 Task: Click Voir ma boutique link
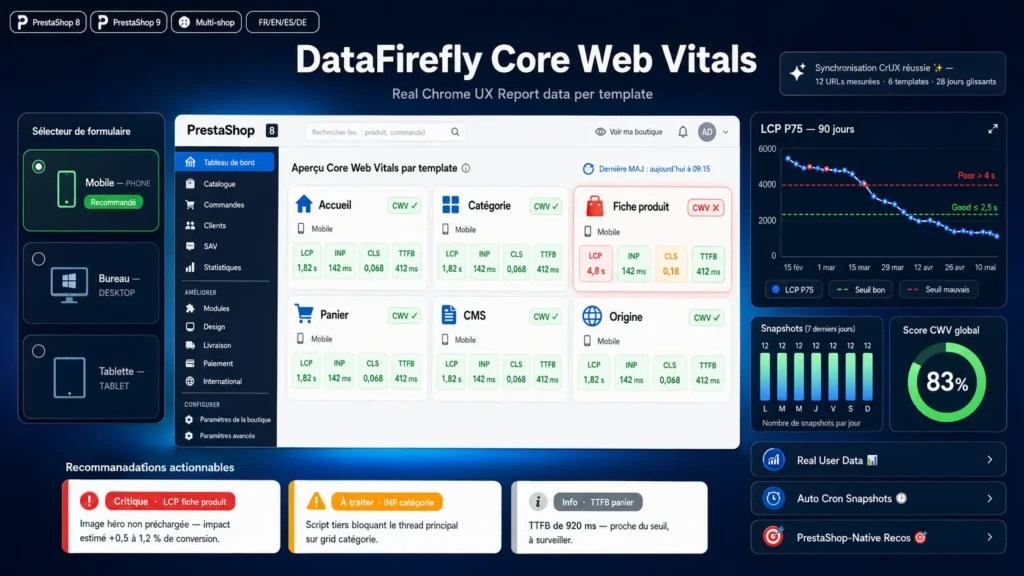[x=628, y=132]
